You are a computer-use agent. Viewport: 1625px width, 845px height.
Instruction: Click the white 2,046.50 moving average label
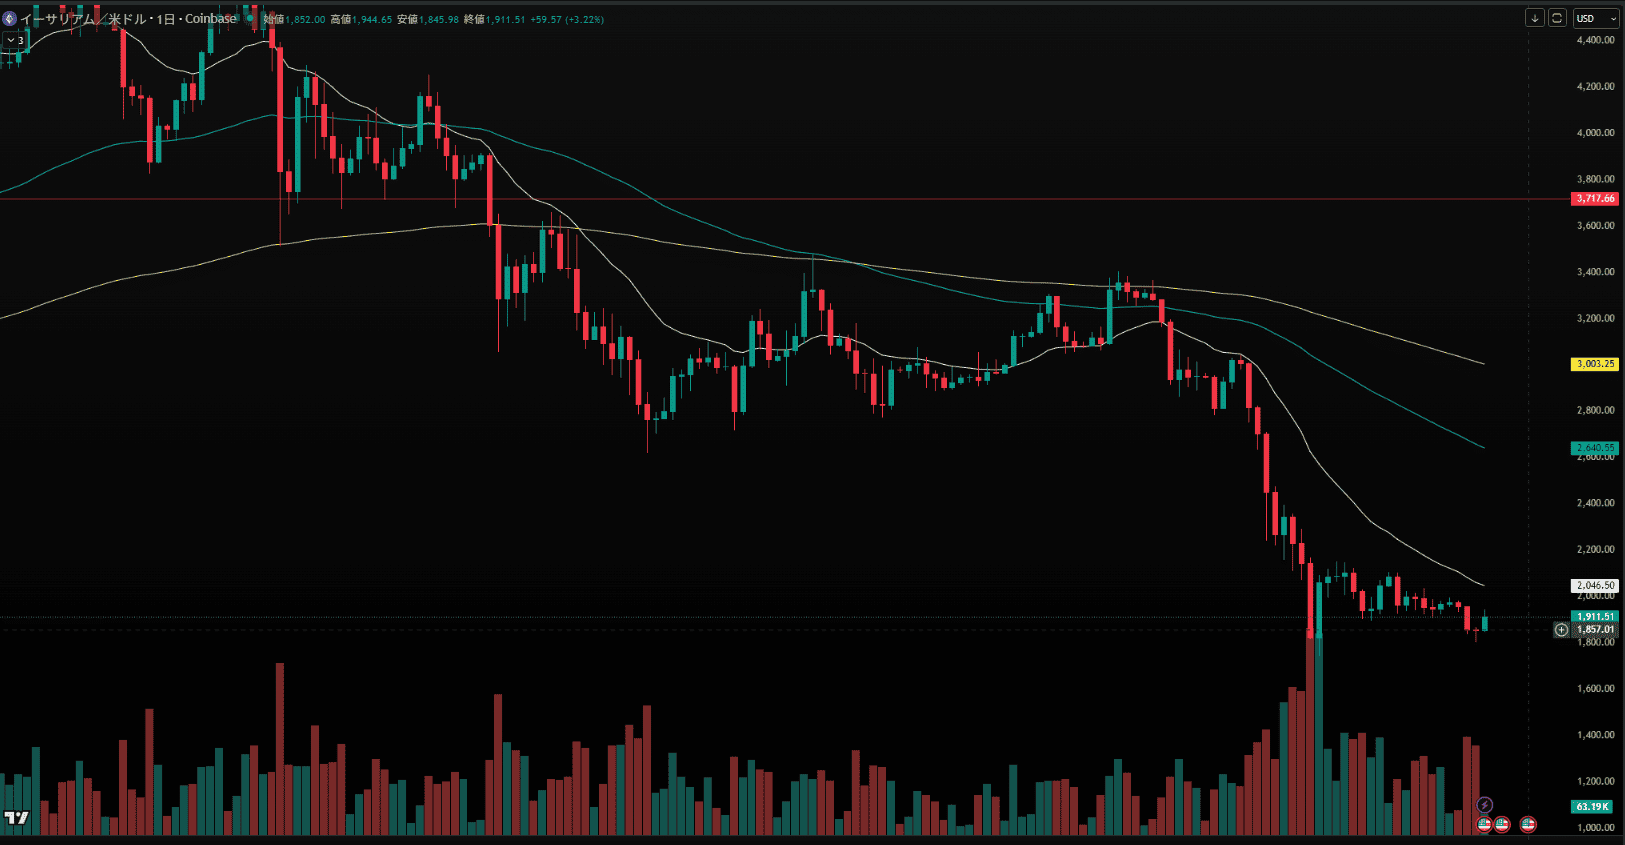pyautogui.click(x=1595, y=586)
